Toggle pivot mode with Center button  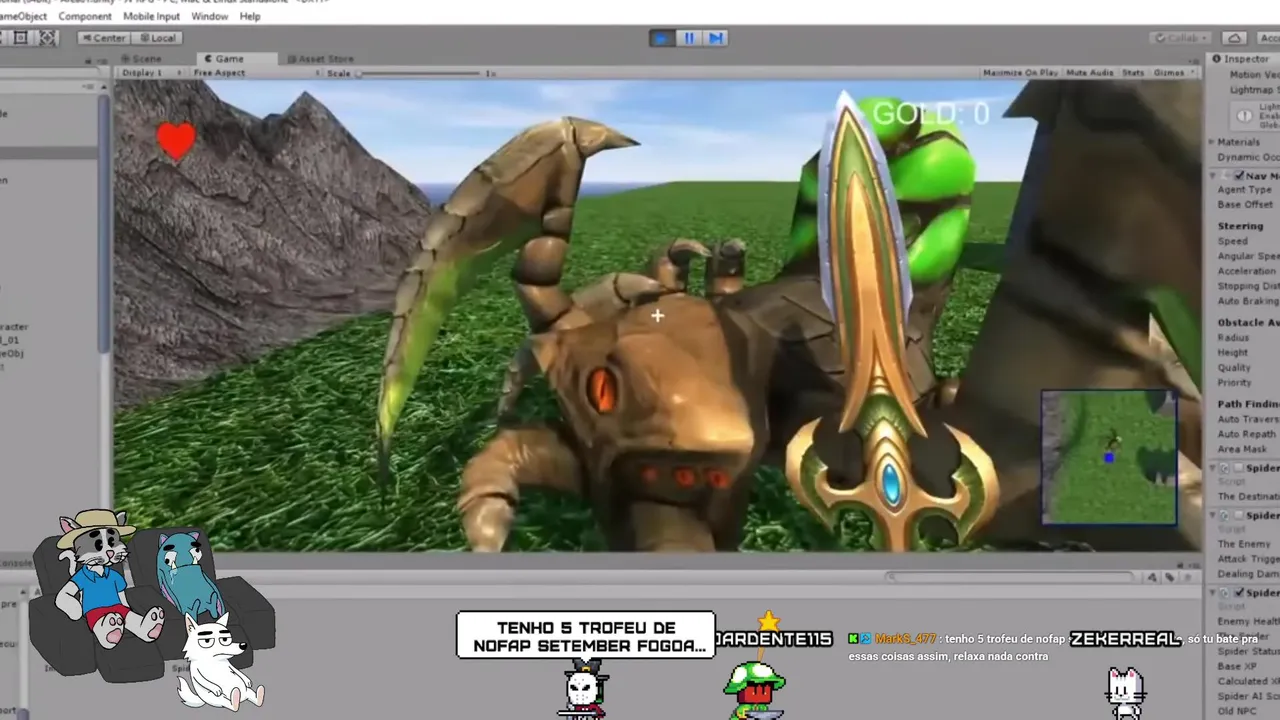(x=104, y=38)
